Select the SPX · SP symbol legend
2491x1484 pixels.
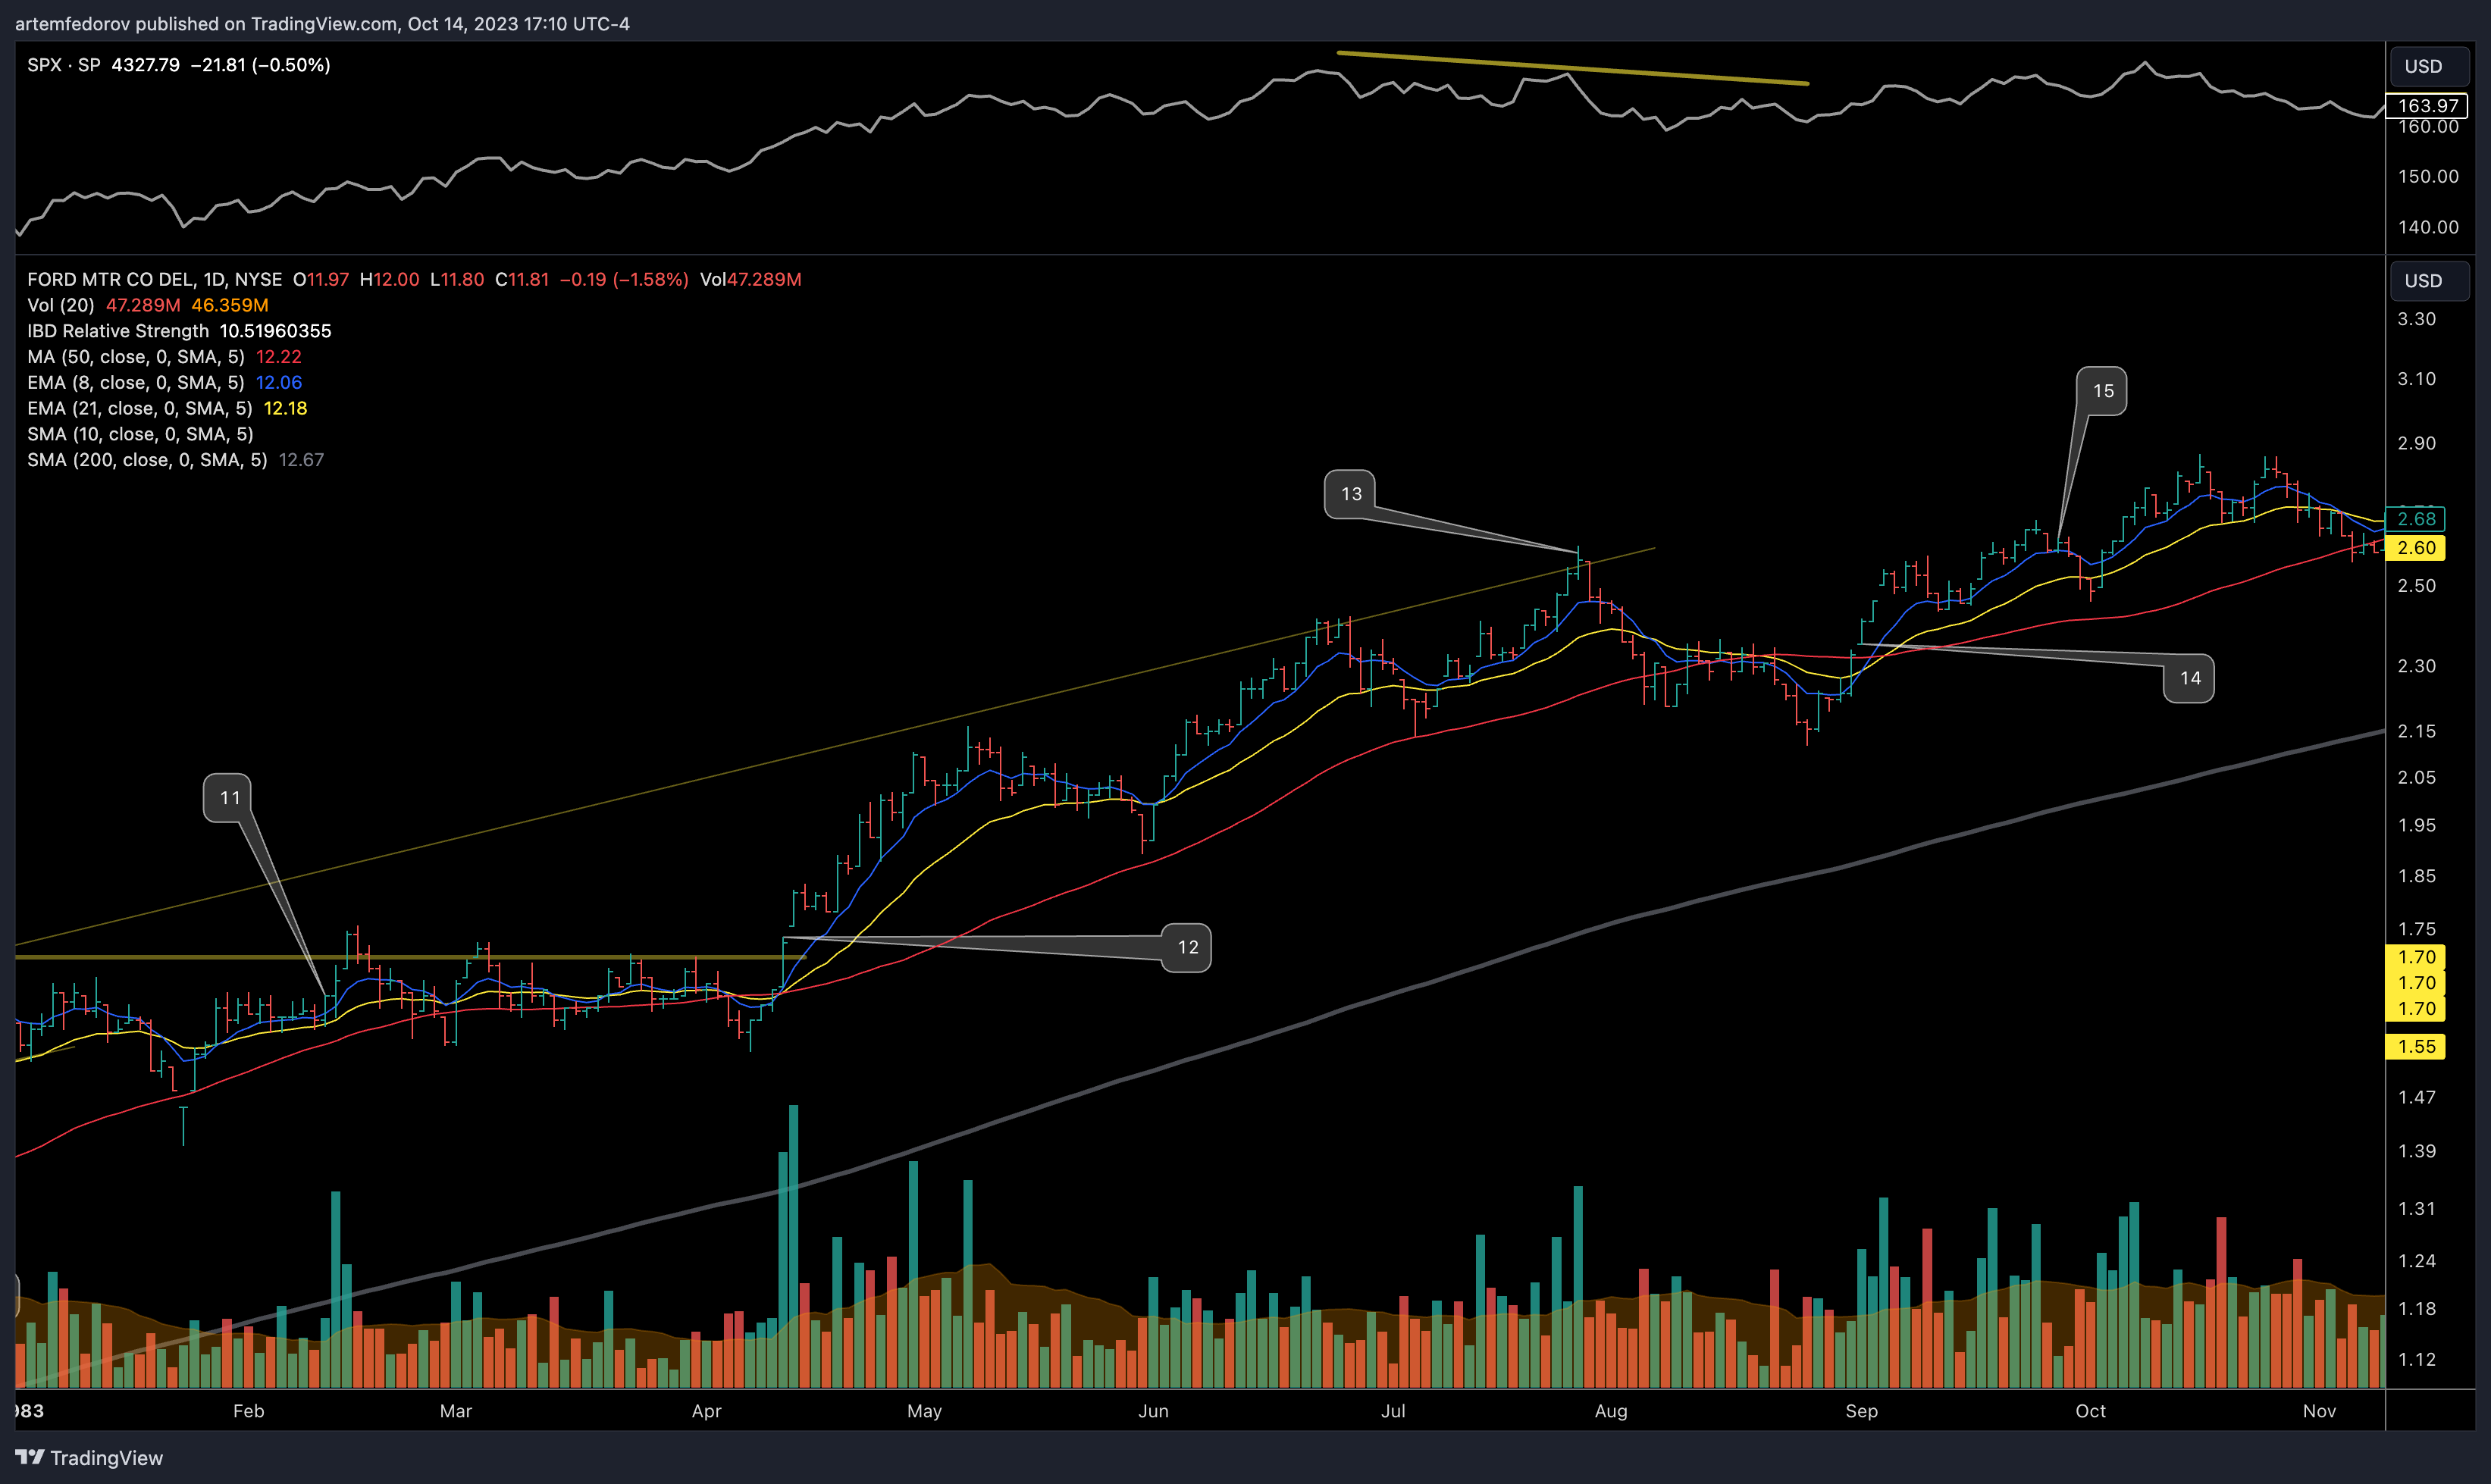click(x=64, y=65)
